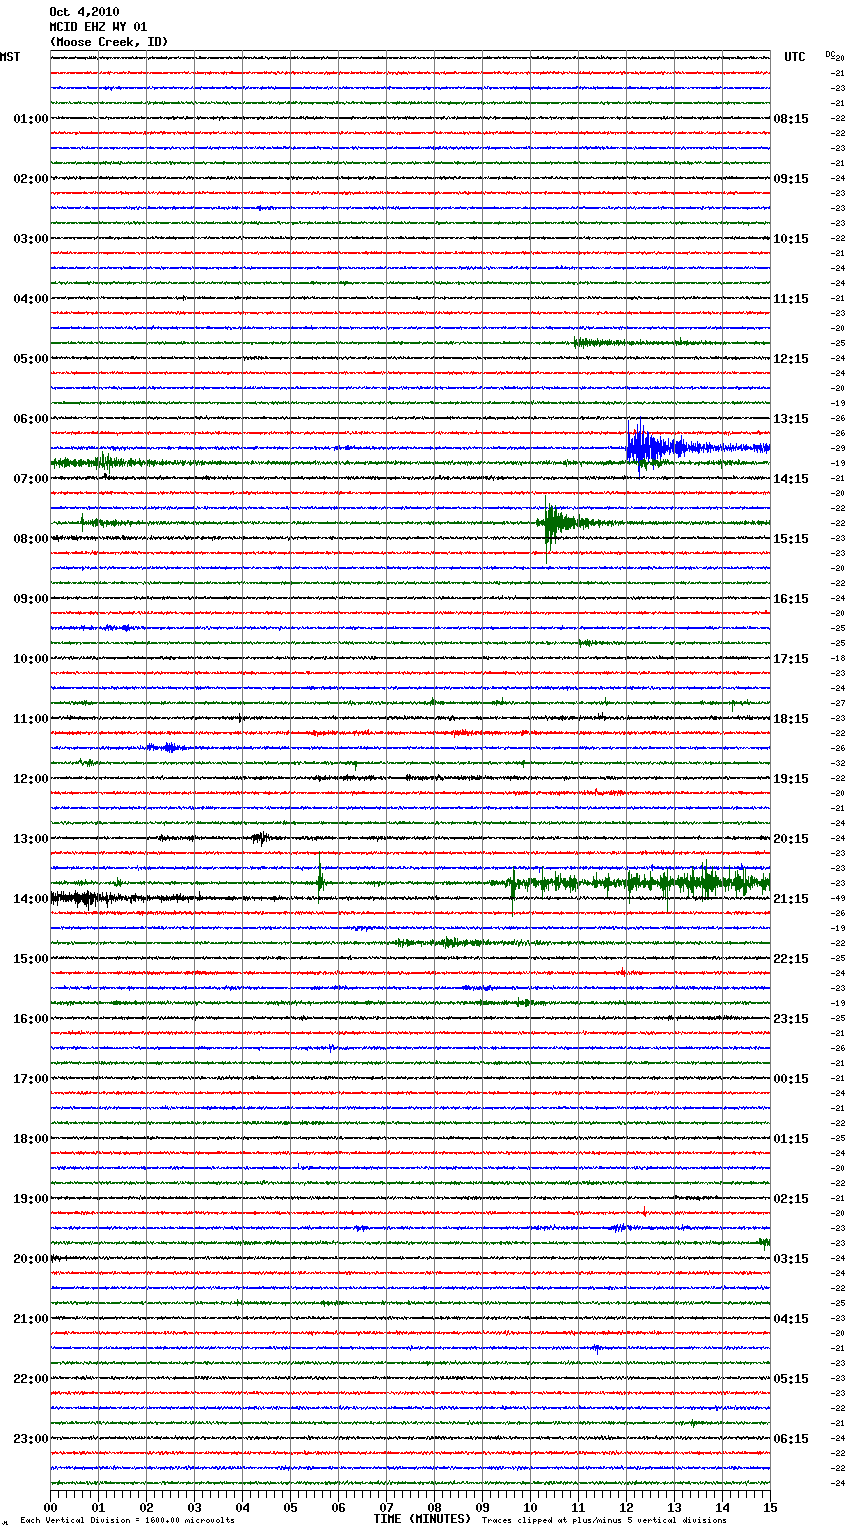850x1534 pixels.
Task: Select the '21:00' MST row label
Action: (x=31, y=1319)
